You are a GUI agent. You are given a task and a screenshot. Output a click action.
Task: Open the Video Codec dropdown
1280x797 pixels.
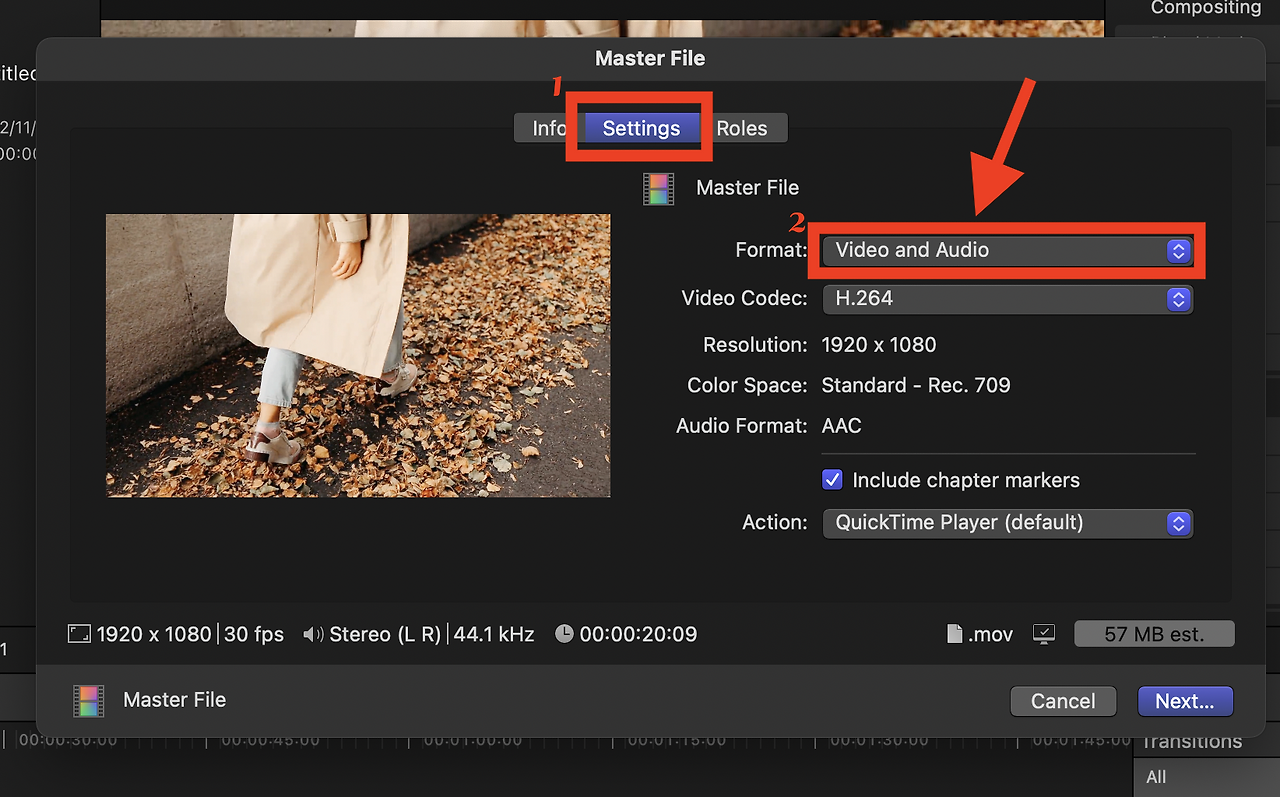(1007, 299)
